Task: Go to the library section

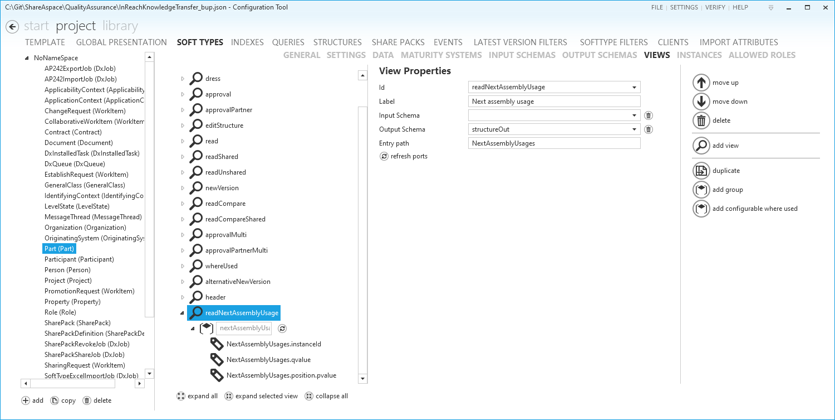Action: coord(120,26)
